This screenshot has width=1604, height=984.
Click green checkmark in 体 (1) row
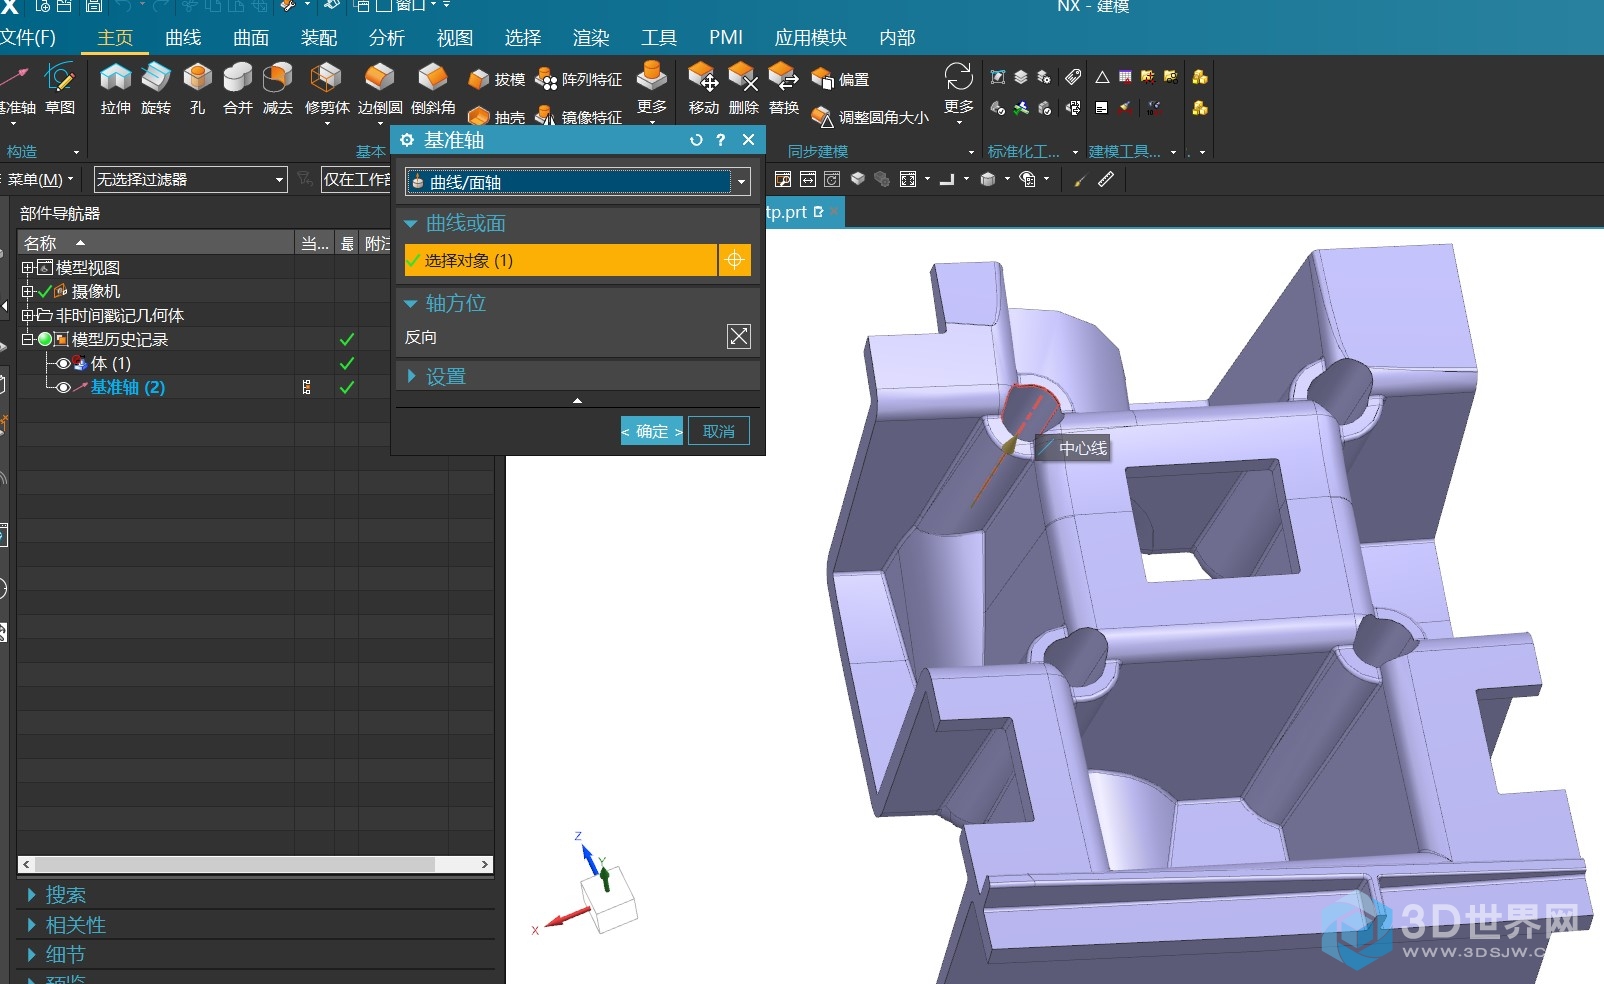(347, 363)
